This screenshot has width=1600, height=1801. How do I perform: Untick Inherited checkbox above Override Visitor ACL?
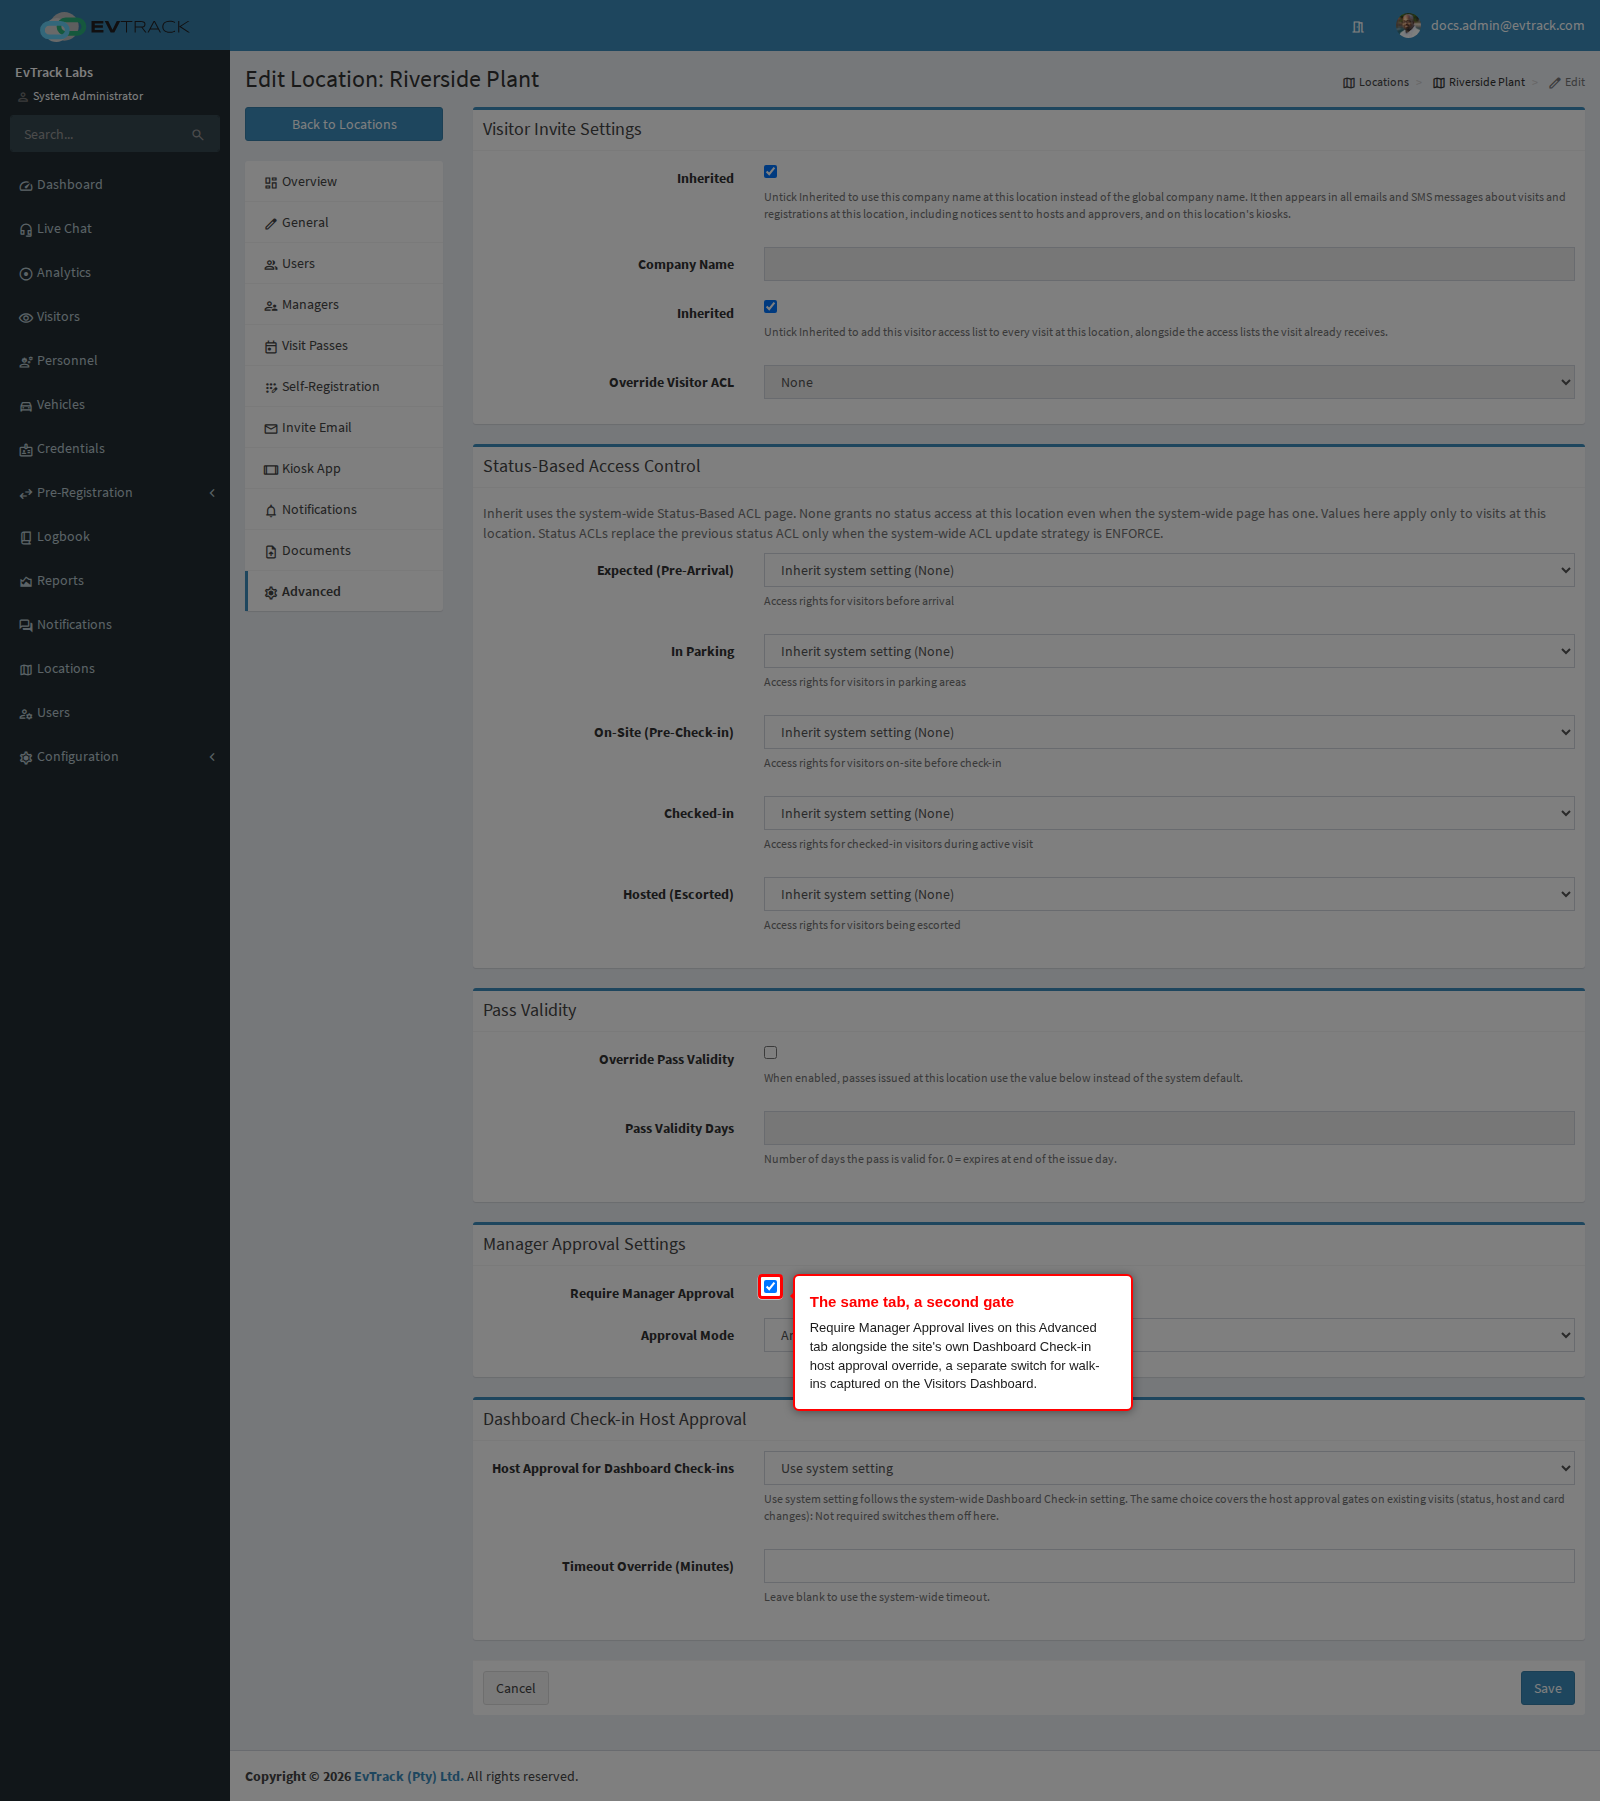770,307
